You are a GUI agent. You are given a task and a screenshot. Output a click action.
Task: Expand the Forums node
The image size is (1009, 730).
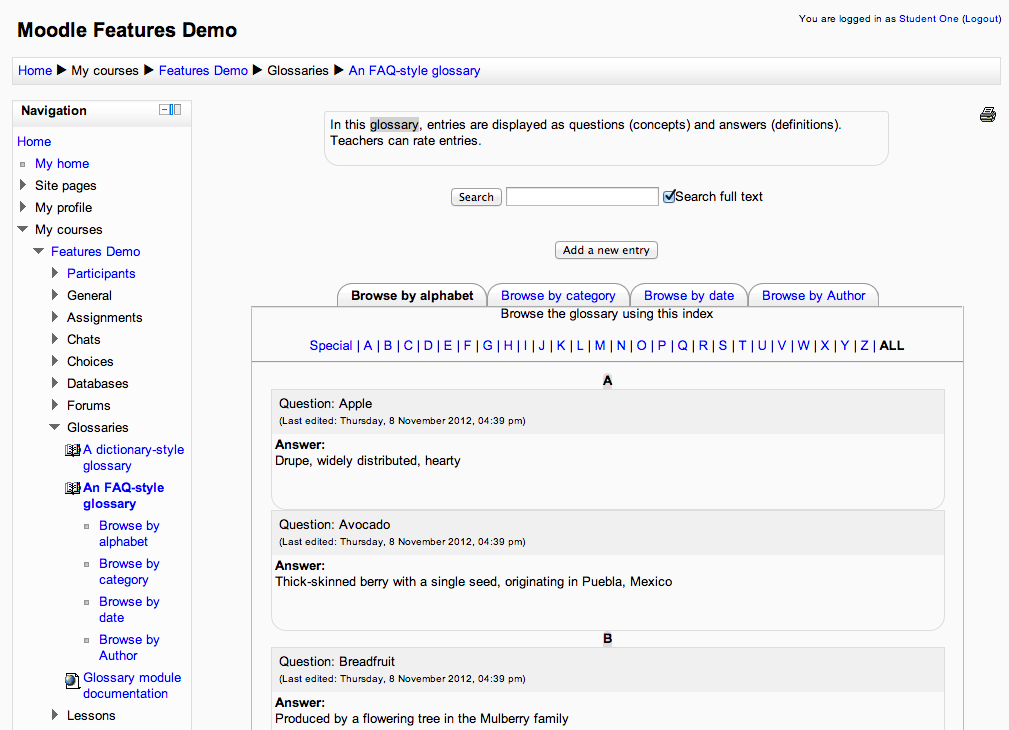[x=55, y=405]
